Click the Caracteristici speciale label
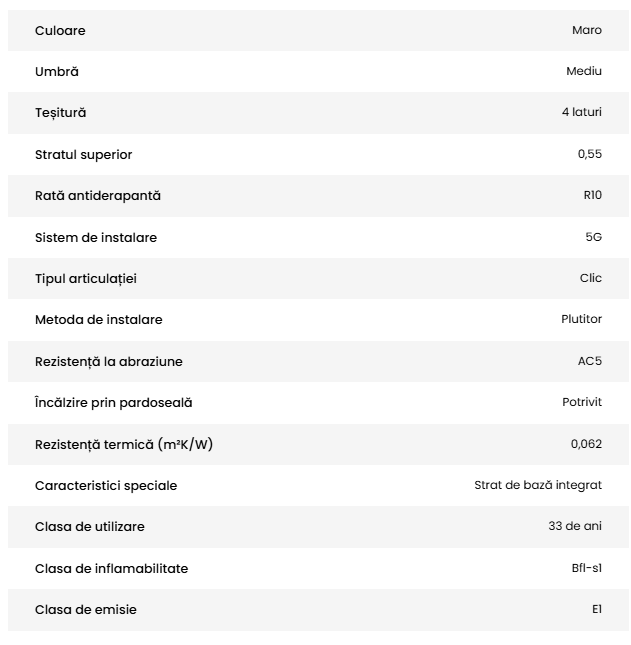 [x=106, y=486]
